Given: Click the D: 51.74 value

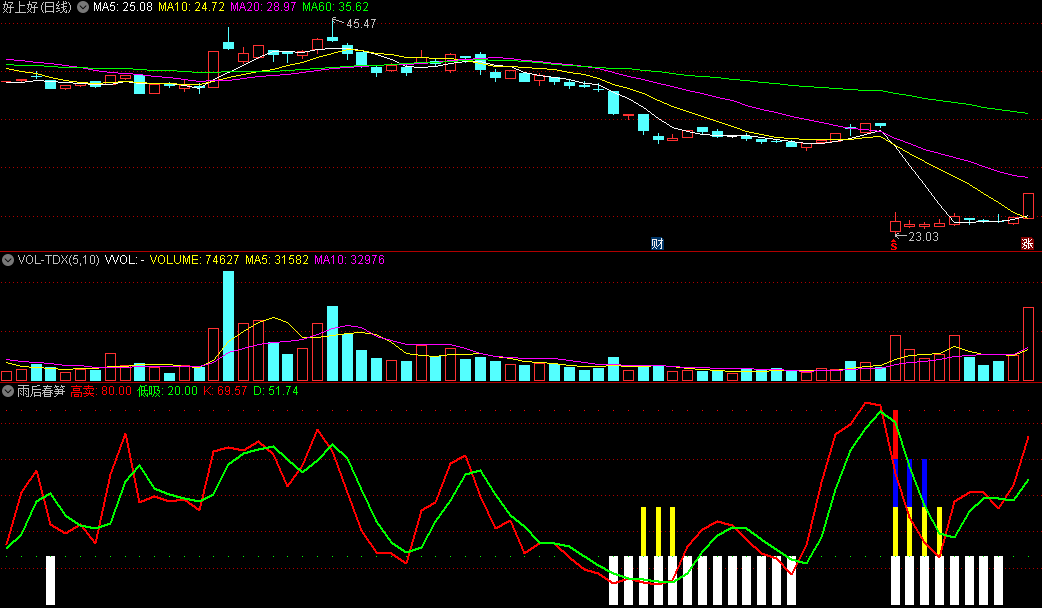Looking at the screenshot, I should (276, 391).
